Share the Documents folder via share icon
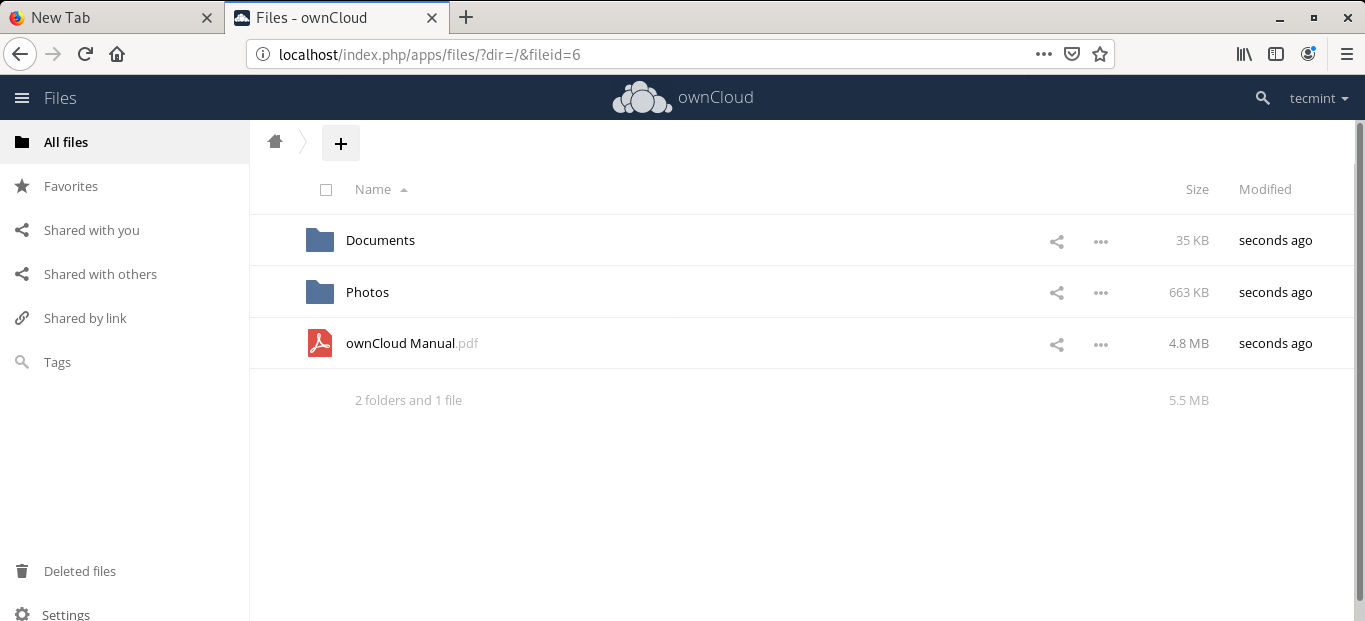Screen dimensions: 1365x621 pos(1057,241)
